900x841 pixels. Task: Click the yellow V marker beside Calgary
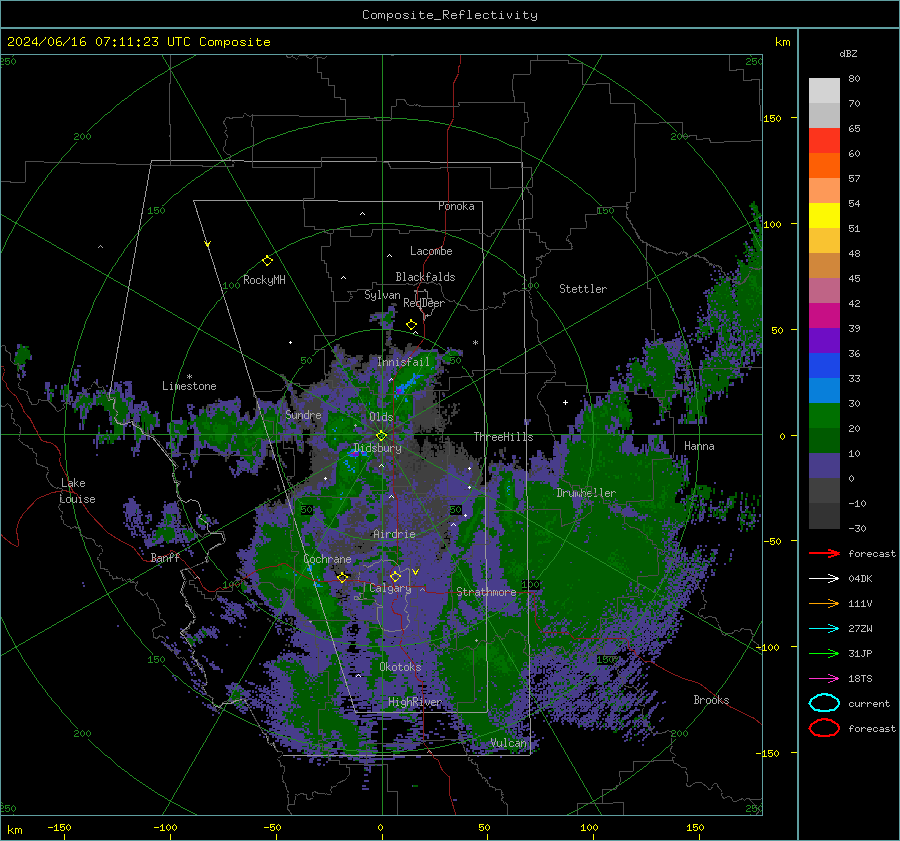415,572
